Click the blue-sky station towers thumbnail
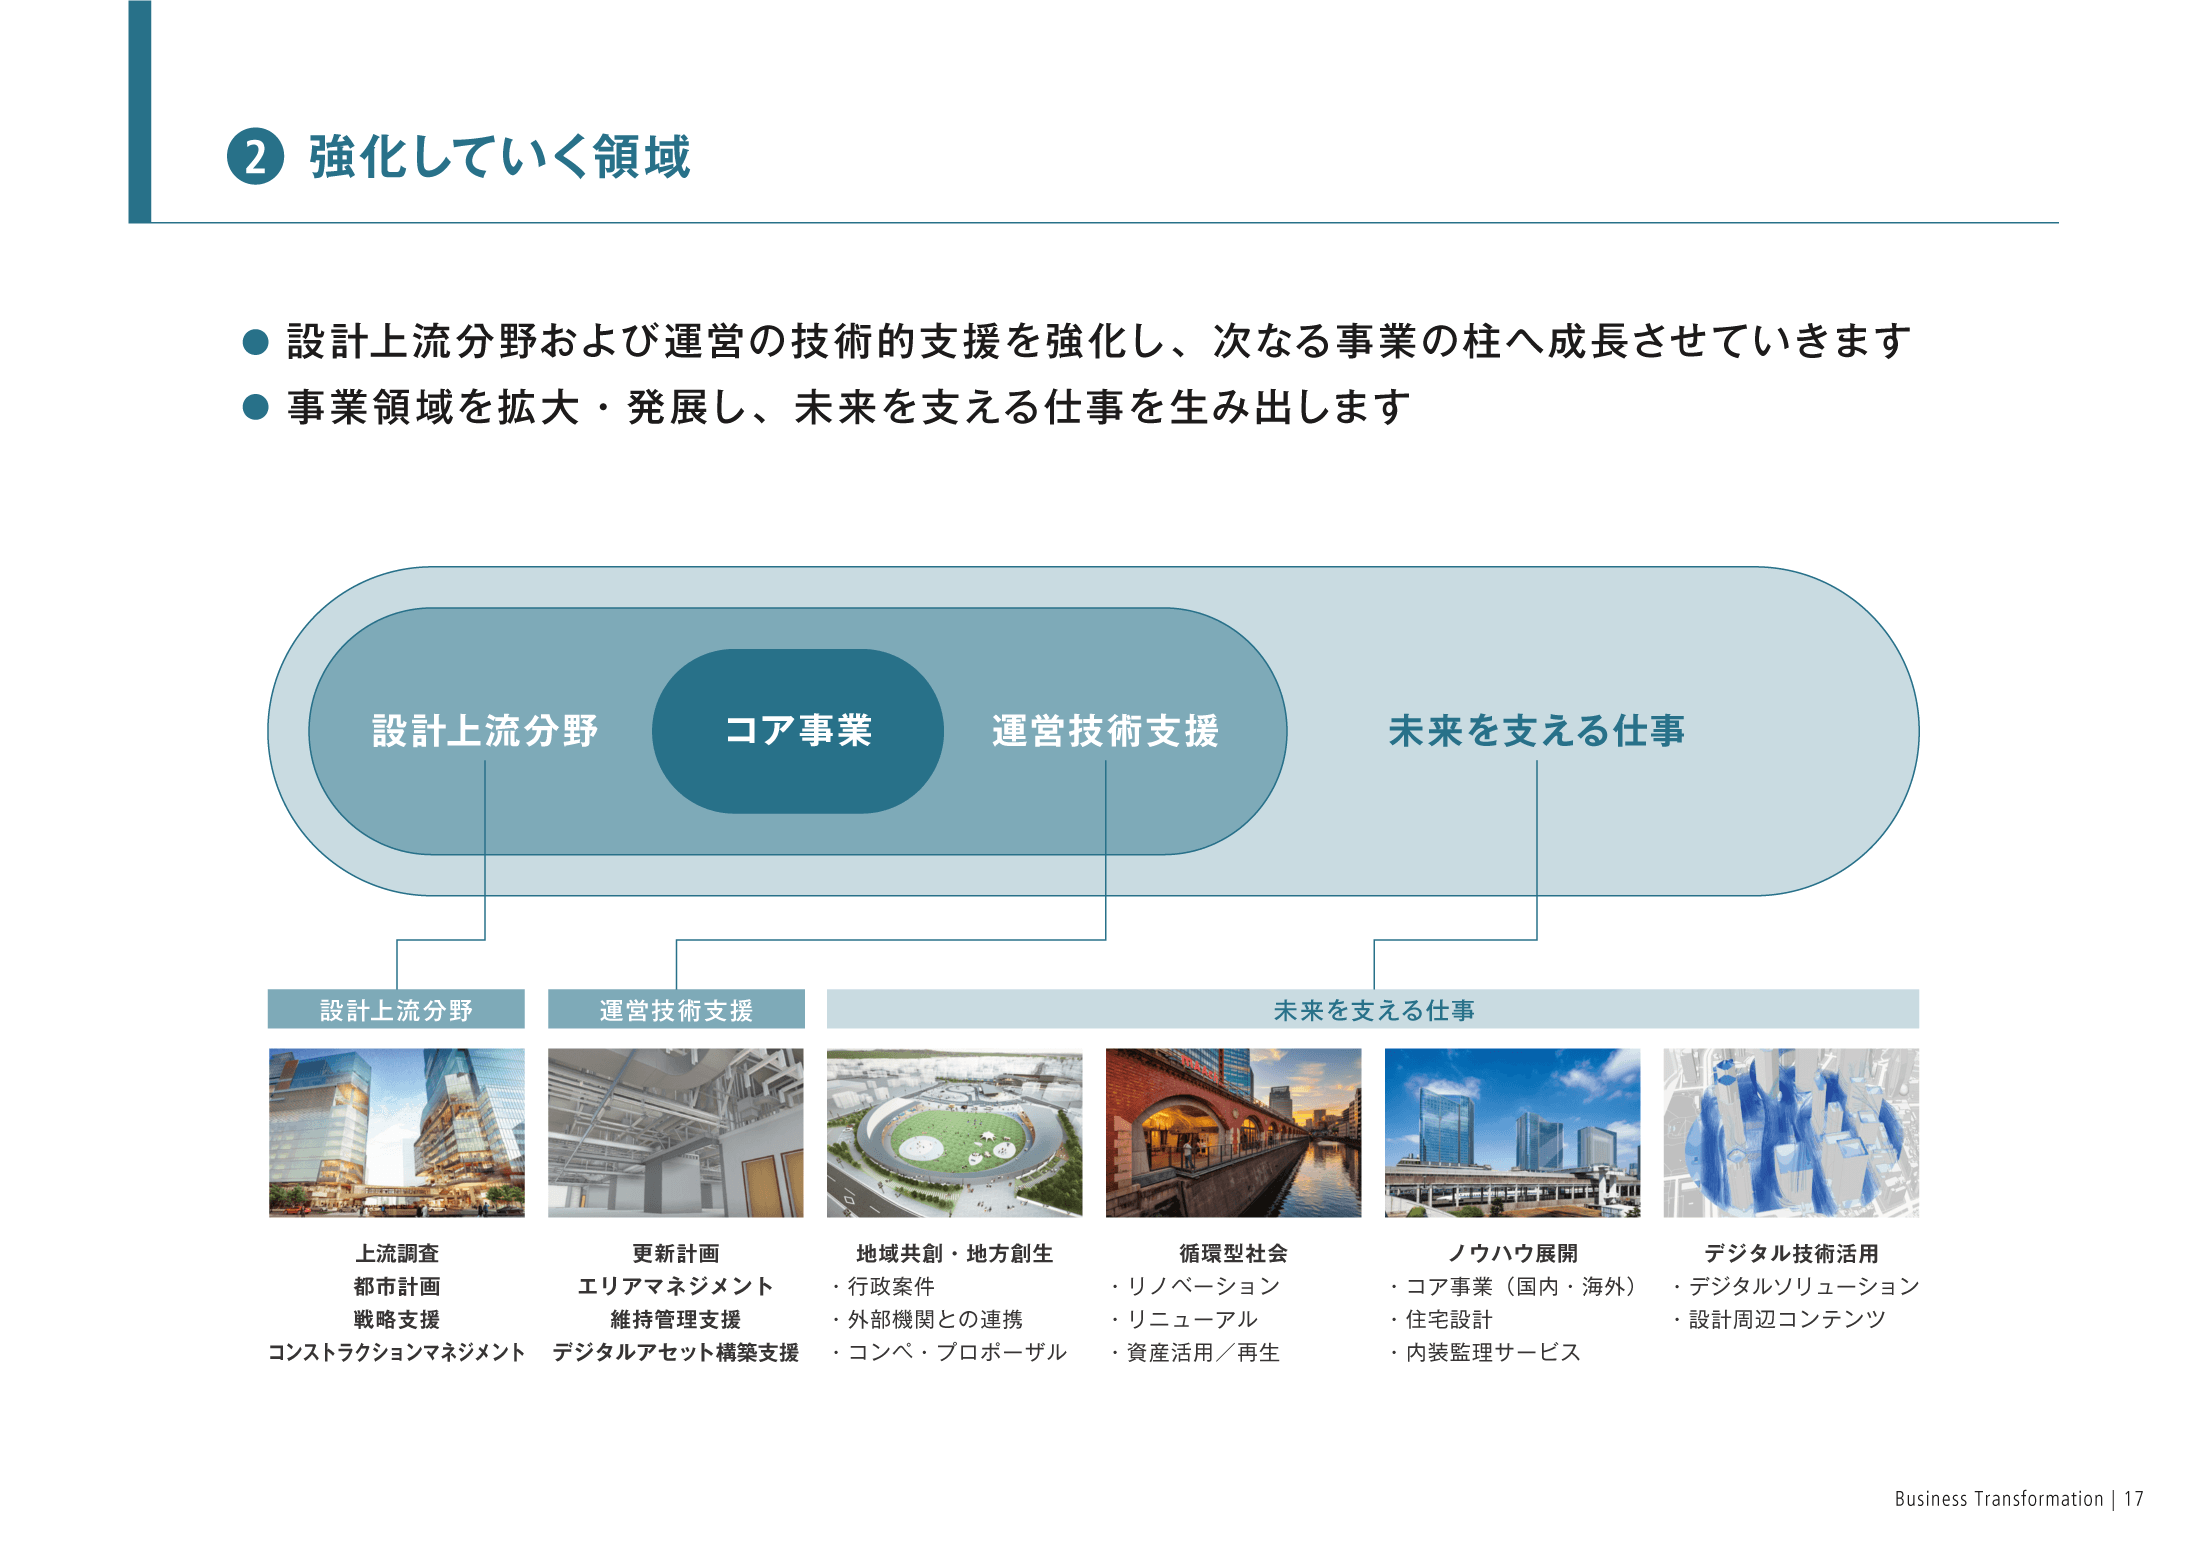 pyautogui.click(x=1512, y=1132)
